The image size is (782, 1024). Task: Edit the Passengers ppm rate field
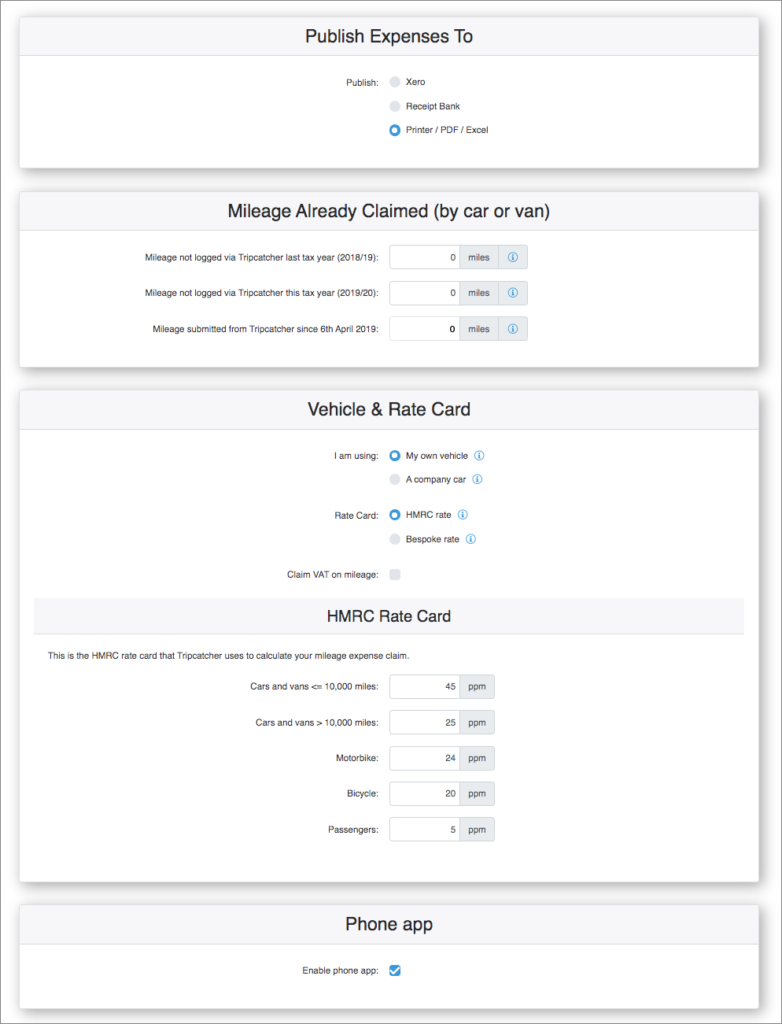click(425, 829)
